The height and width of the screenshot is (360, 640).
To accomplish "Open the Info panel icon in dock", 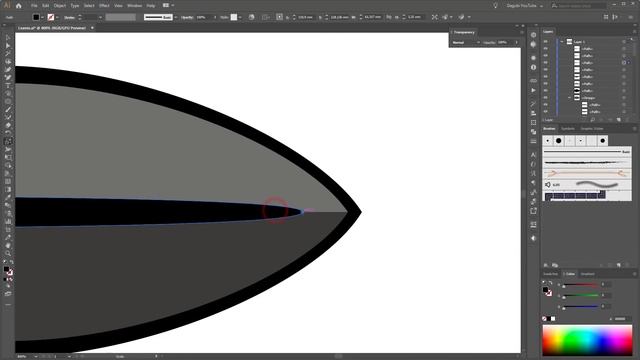I will point(533,67).
